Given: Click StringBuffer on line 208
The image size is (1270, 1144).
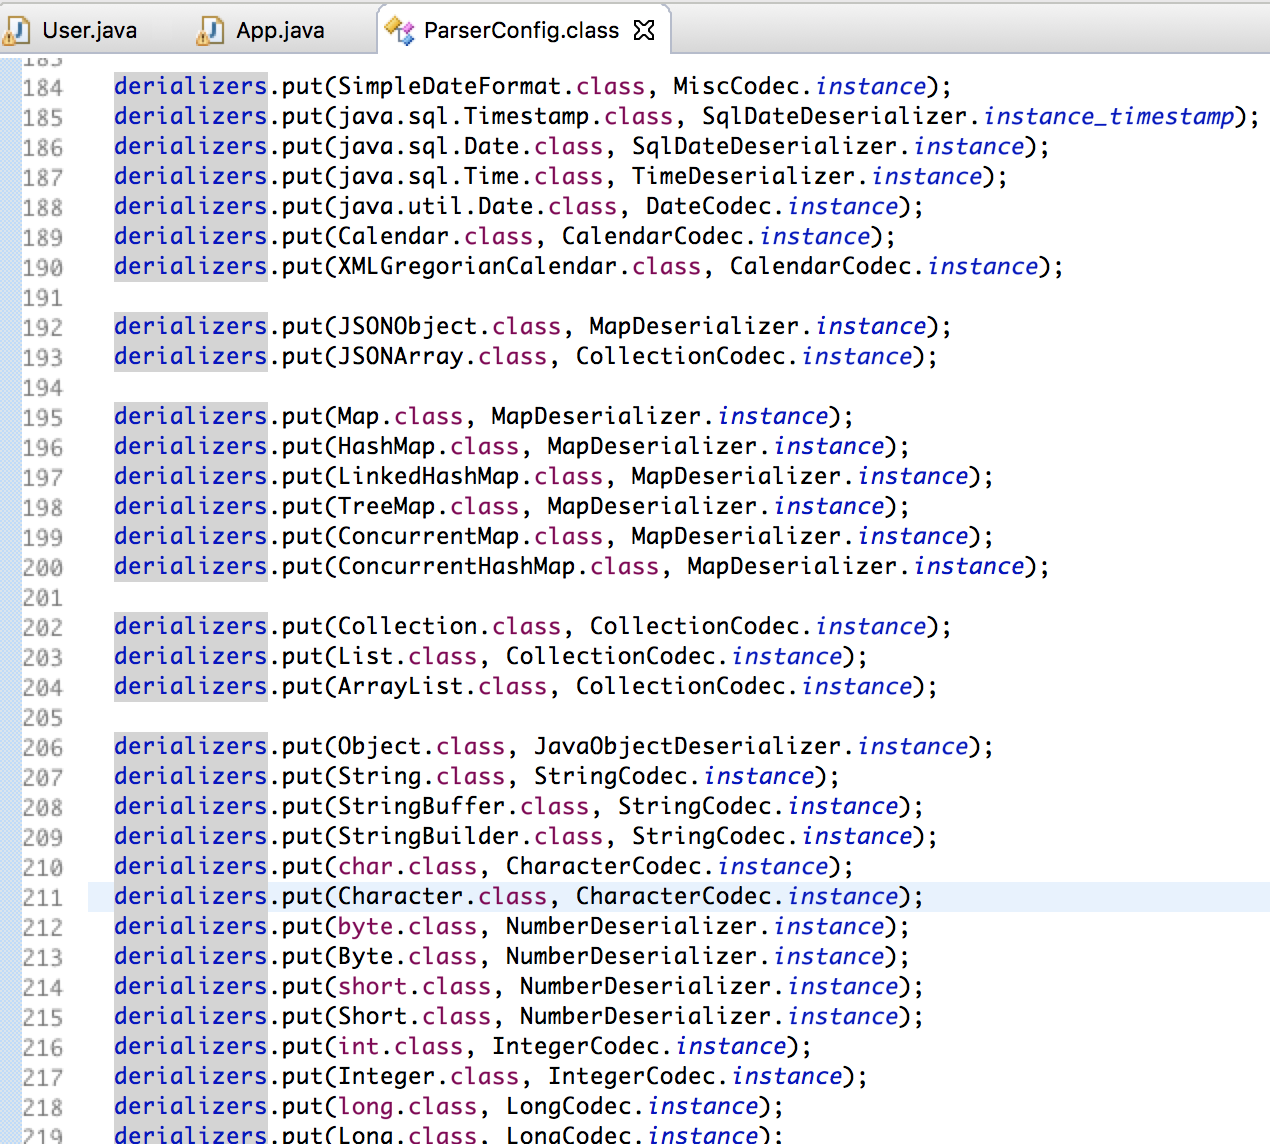Looking at the screenshot, I should 422,806.
